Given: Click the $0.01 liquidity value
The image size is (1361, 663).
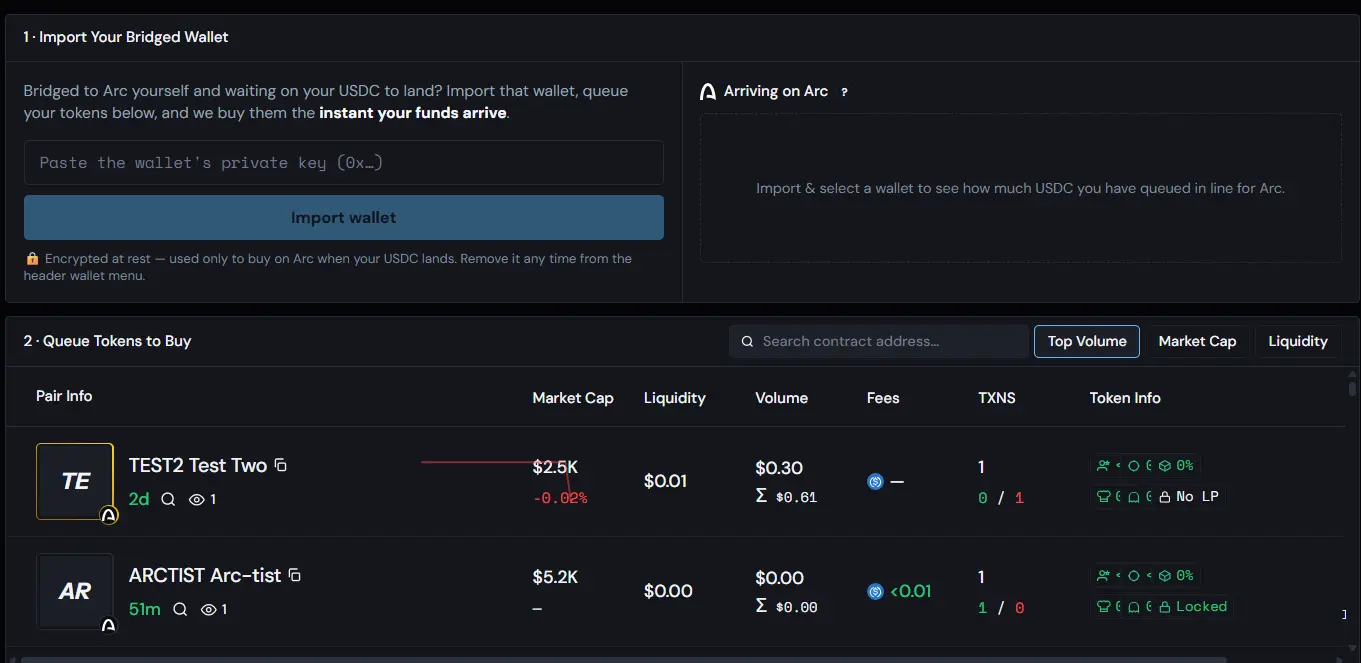Looking at the screenshot, I should pyautogui.click(x=665, y=481).
